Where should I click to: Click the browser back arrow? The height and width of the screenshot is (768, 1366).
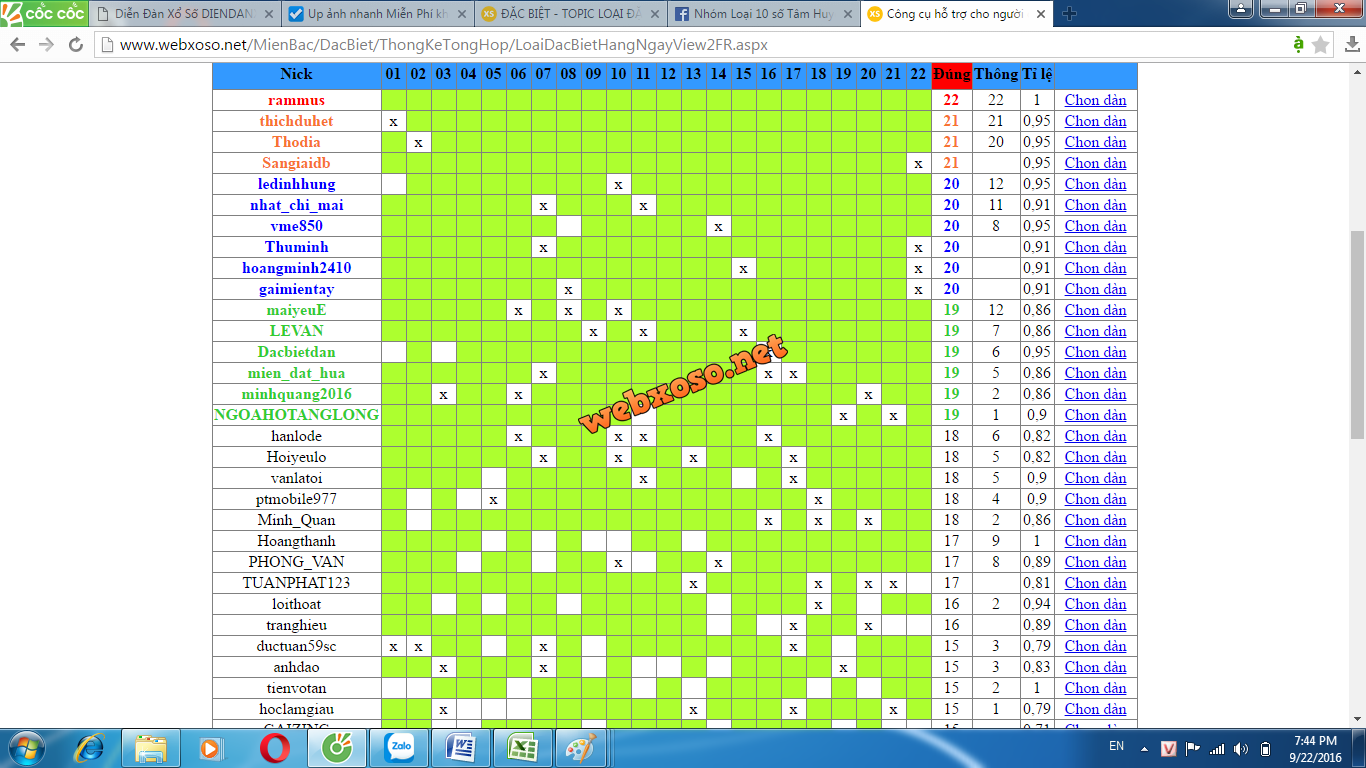pos(19,45)
